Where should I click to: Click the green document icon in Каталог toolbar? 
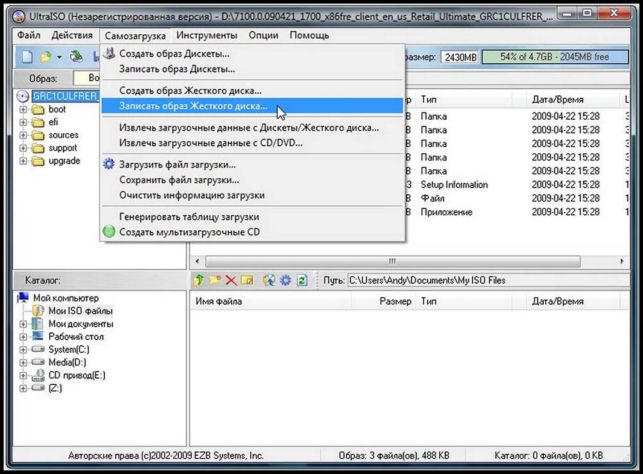[302, 280]
